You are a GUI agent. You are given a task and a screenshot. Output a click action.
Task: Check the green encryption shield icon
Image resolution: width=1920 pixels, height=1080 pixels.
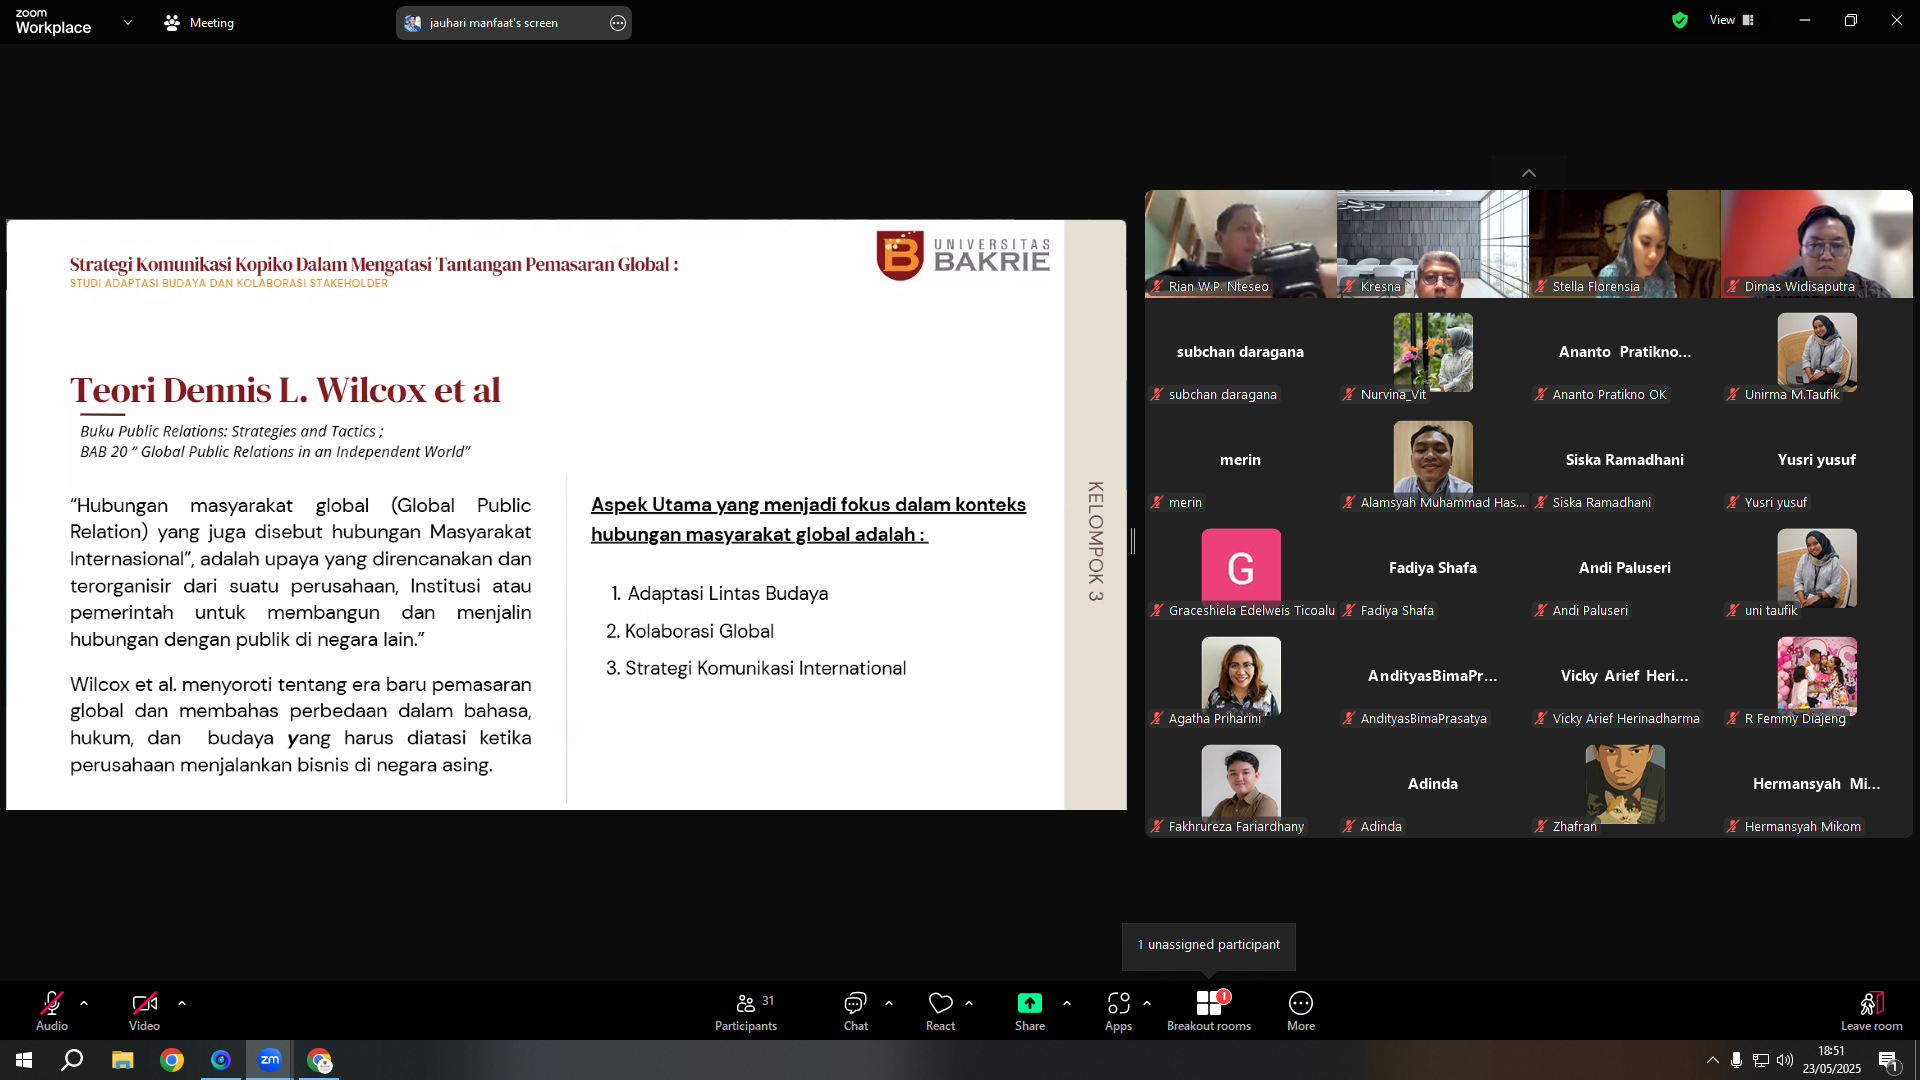(1680, 20)
